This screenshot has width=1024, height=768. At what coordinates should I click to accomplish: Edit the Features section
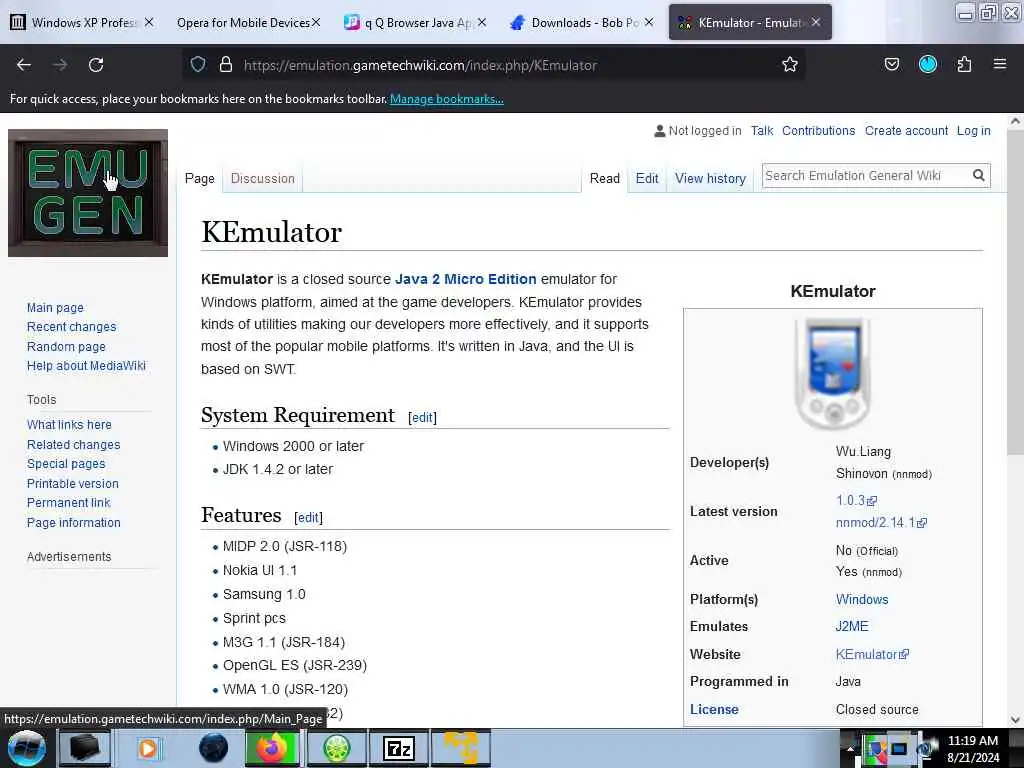pyautogui.click(x=308, y=517)
